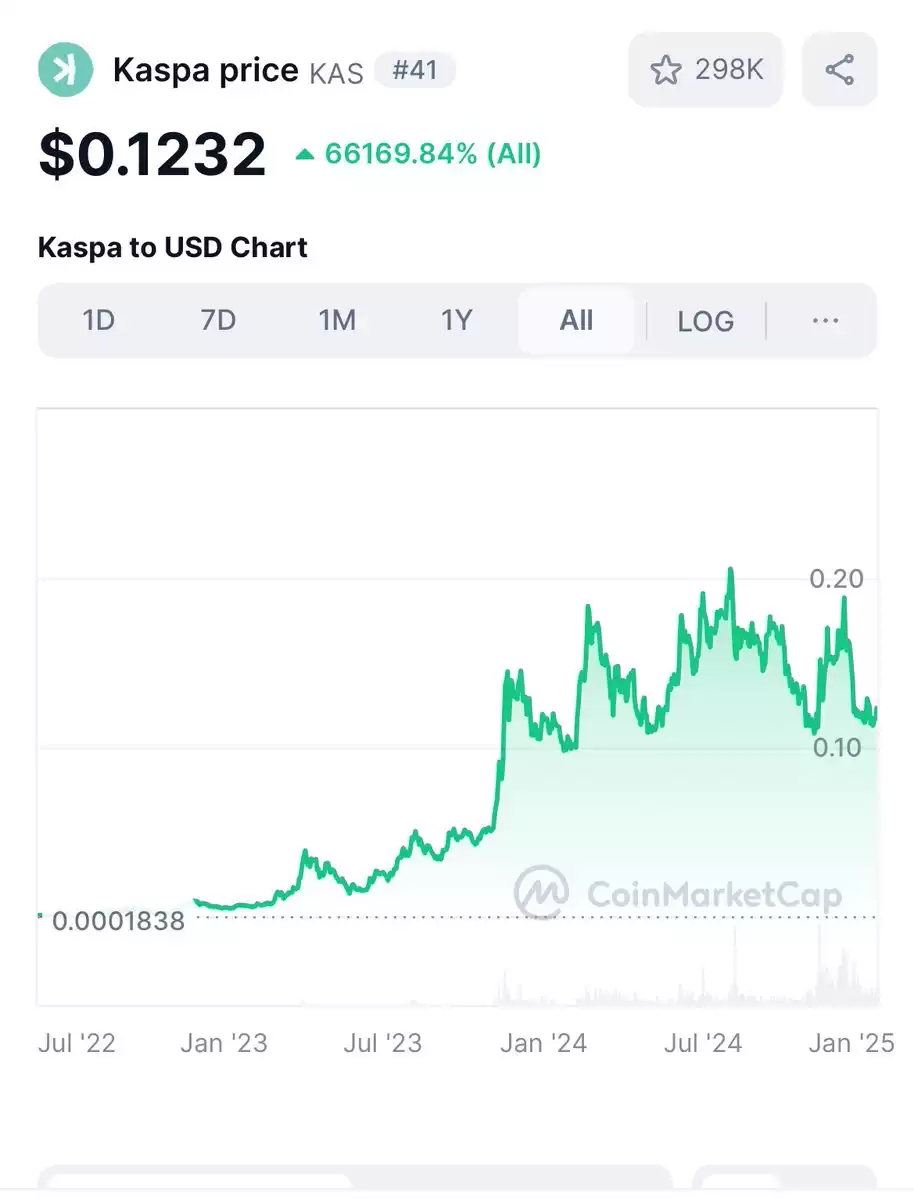
Task: Choose the 1M chart range
Action: tap(337, 320)
